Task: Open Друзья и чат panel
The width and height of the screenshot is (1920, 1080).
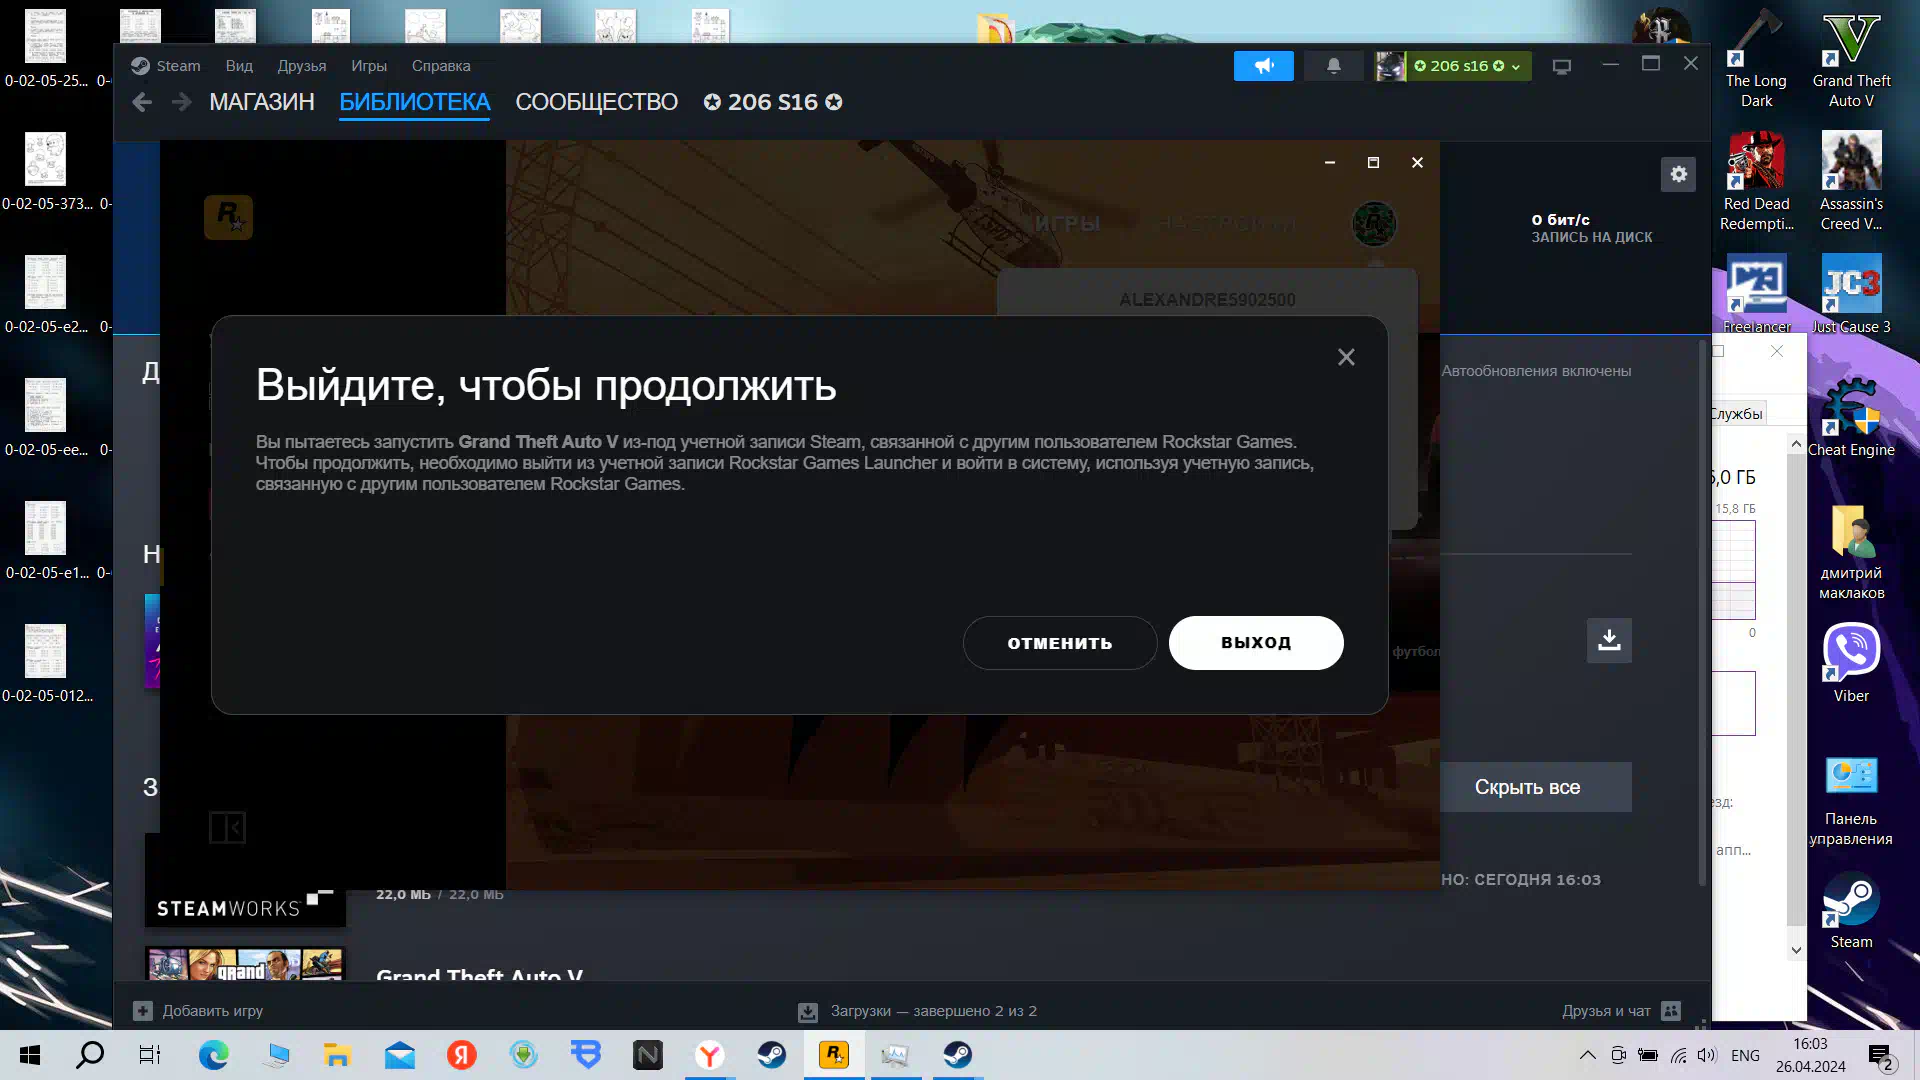Action: tap(1621, 1011)
